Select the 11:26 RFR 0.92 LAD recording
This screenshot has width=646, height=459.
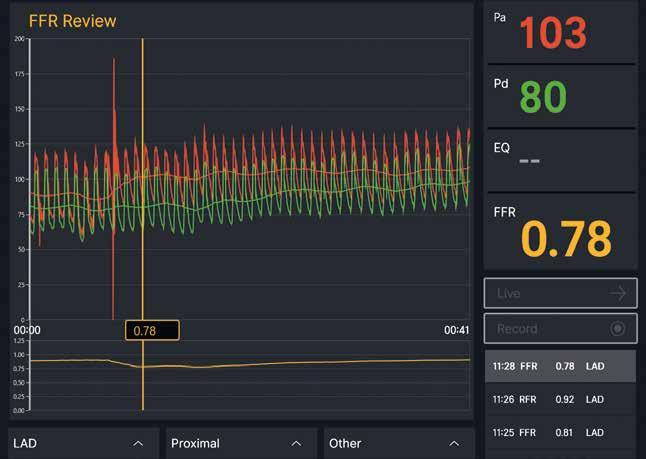pos(560,399)
